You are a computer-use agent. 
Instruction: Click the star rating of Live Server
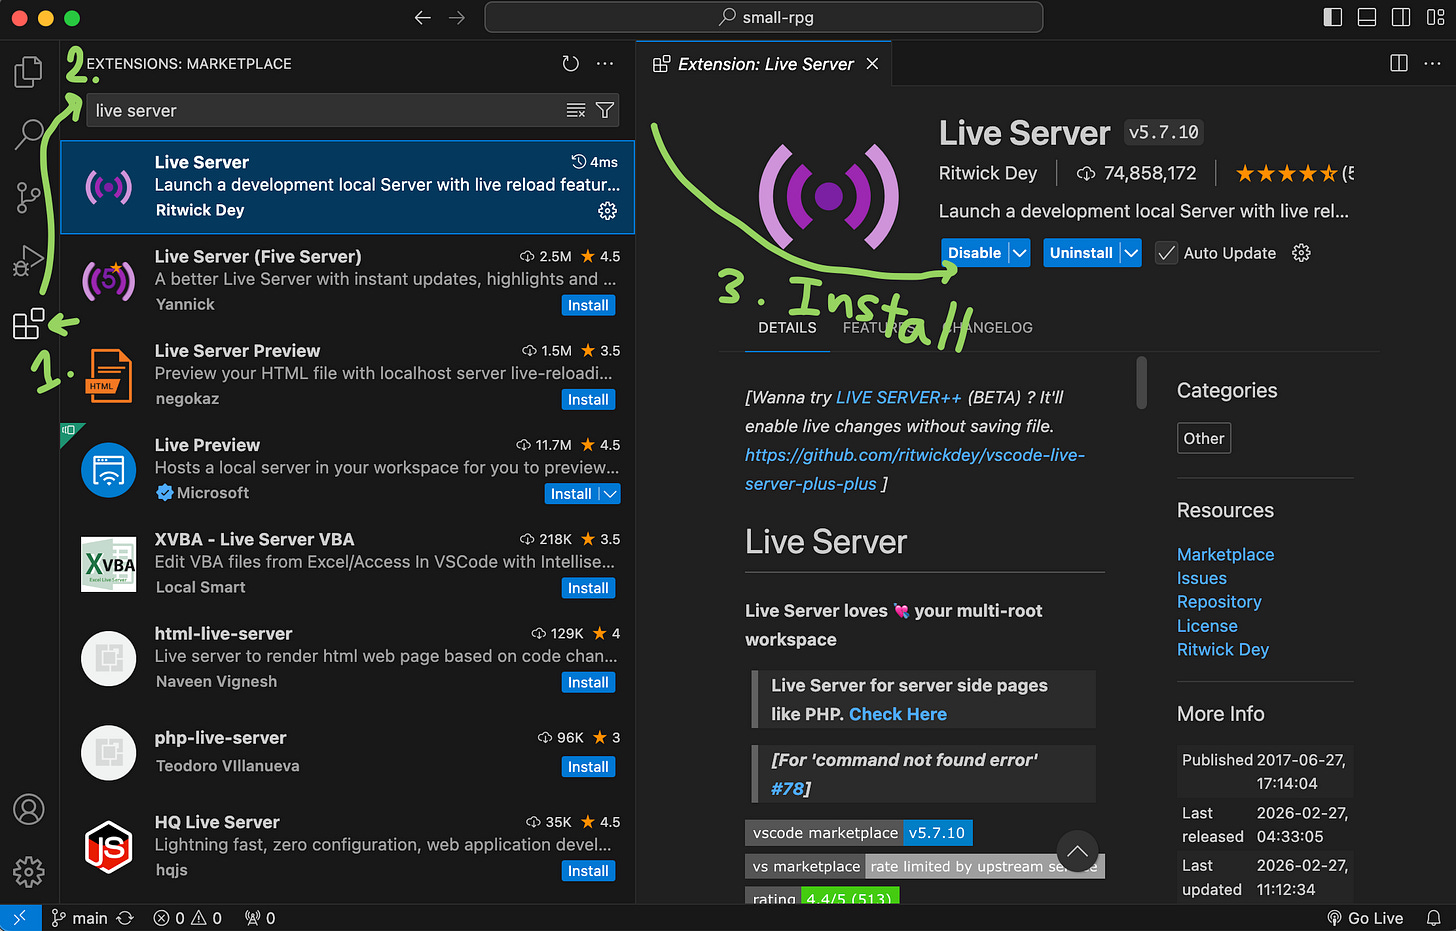coord(1287,174)
